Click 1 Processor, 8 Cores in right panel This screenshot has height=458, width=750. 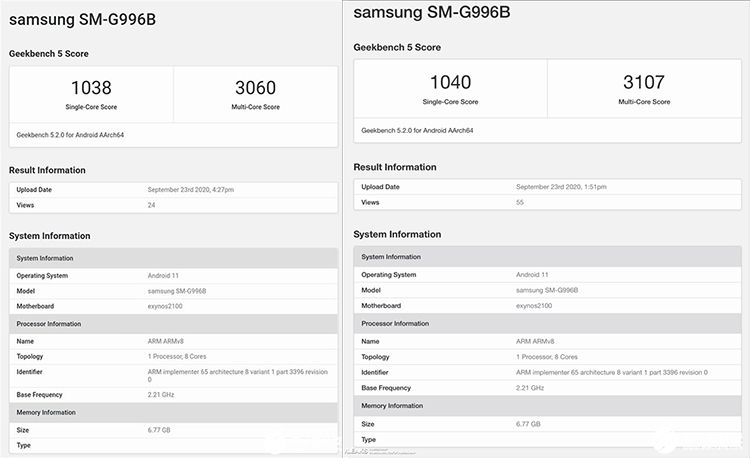pyautogui.click(x=547, y=357)
